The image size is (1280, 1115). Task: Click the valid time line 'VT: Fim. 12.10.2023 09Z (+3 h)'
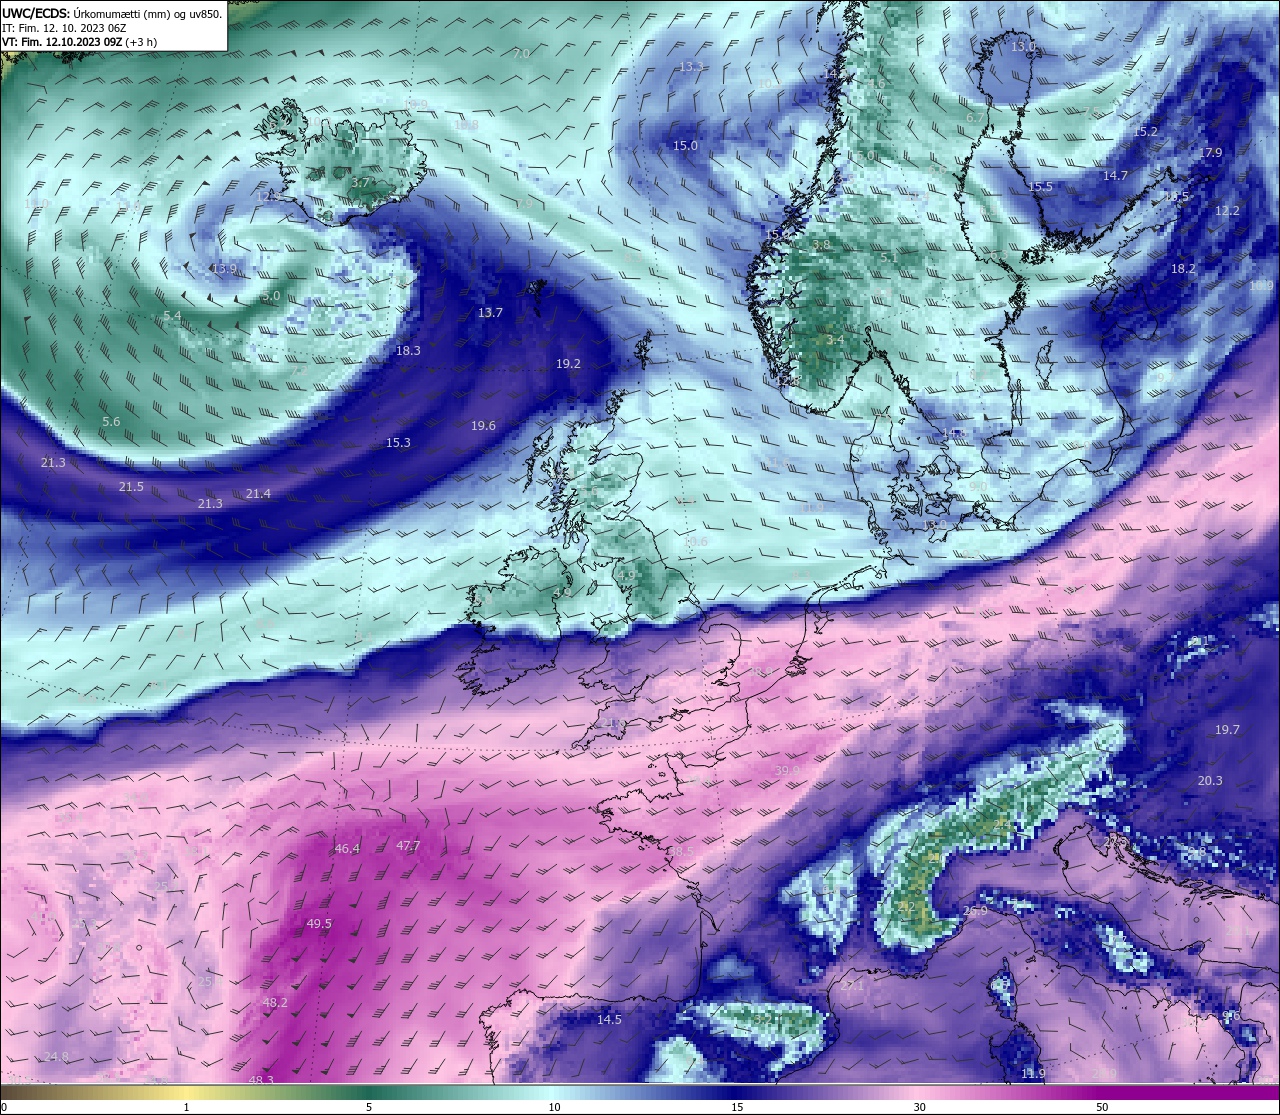pyautogui.click(x=79, y=42)
